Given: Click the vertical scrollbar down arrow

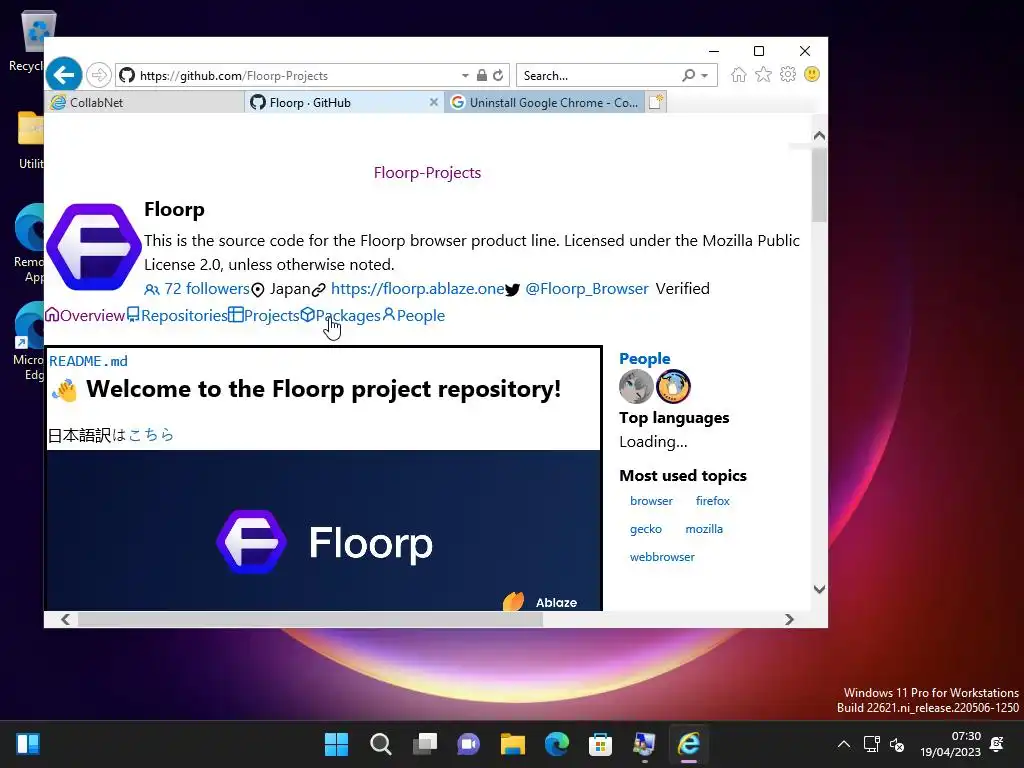Looking at the screenshot, I should [x=819, y=589].
